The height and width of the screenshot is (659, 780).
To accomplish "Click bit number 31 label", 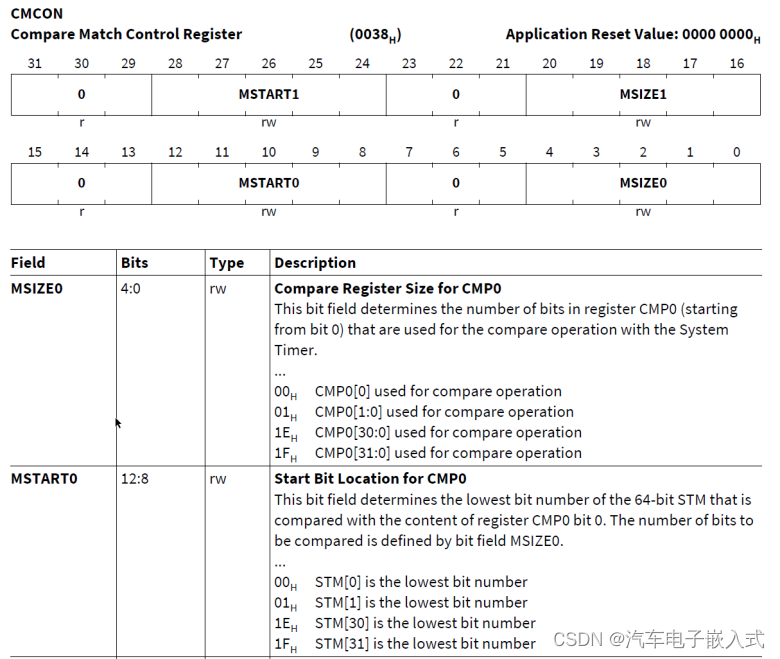I will [x=34, y=64].
